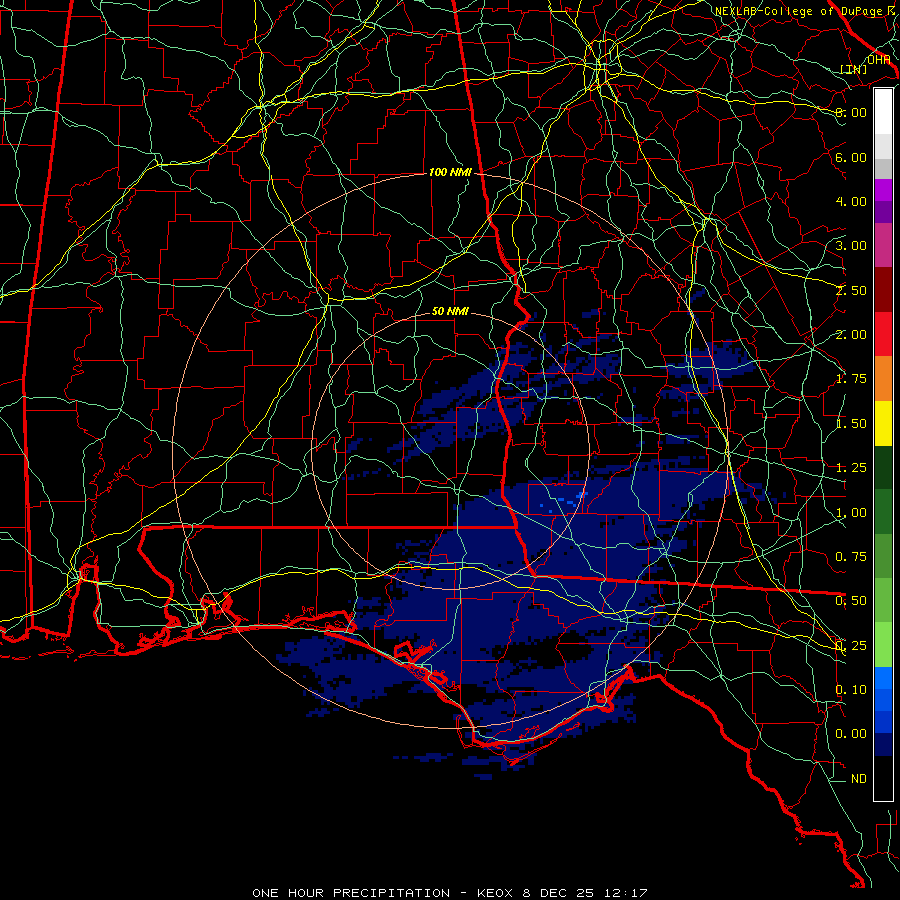Pick the bright red swatch near 2.00
Viewport: 900px width, 900px height.
(883, 334)
